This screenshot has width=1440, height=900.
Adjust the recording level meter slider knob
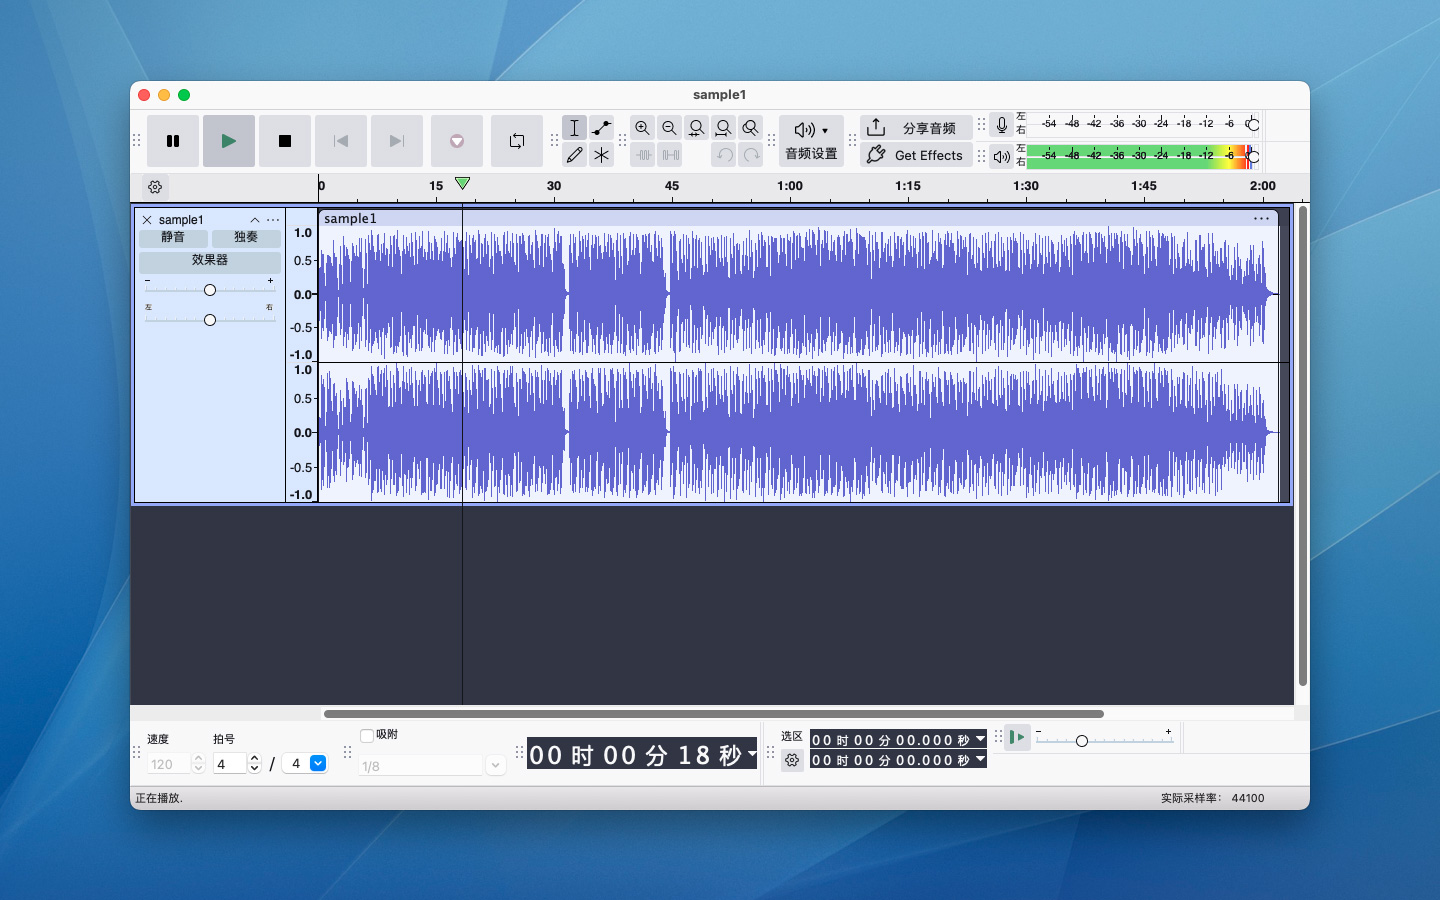click(1253, 124)
